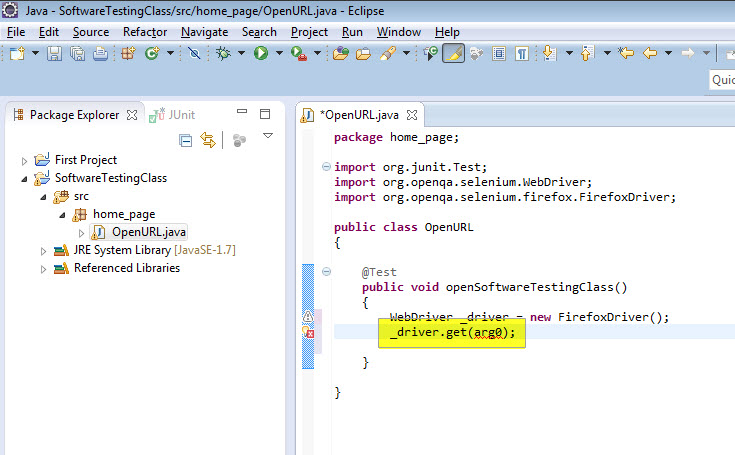Open the File menu

tap(16, 32)
